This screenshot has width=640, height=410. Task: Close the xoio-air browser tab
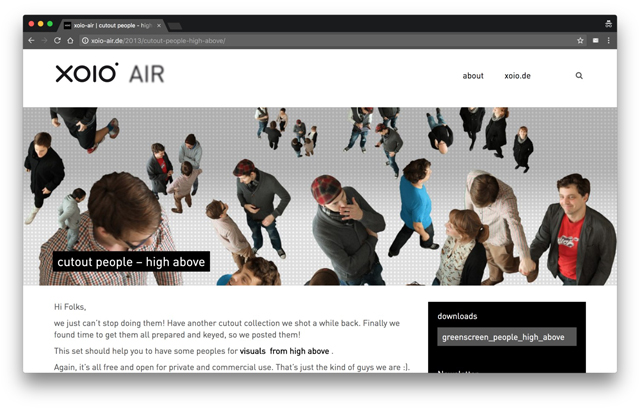click(159, 25)
